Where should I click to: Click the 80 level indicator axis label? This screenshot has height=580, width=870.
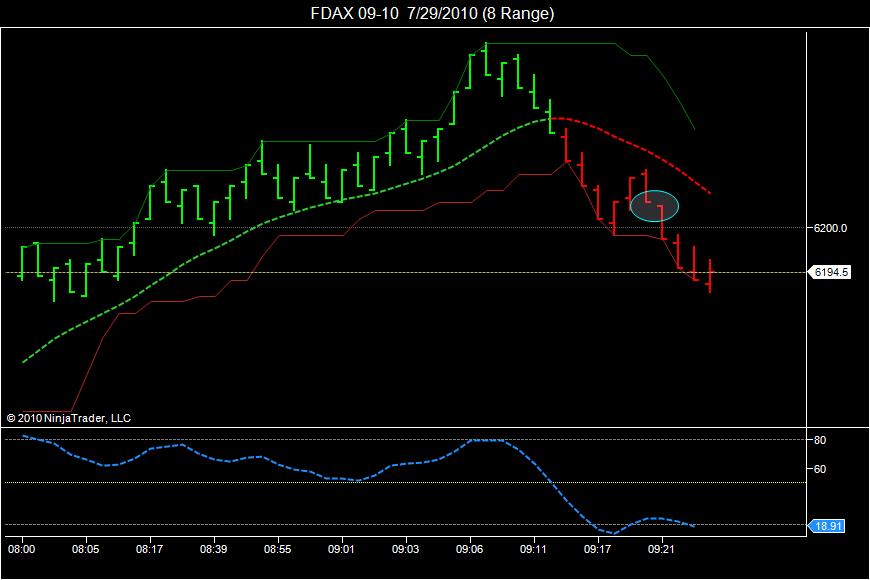click(x=820, y=440)
